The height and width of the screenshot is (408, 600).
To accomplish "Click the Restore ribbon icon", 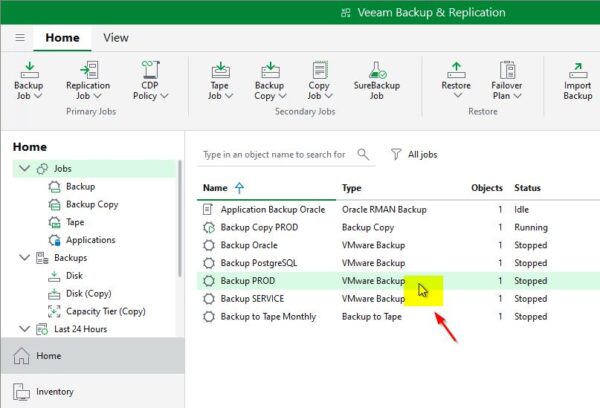I will point(456,70).
